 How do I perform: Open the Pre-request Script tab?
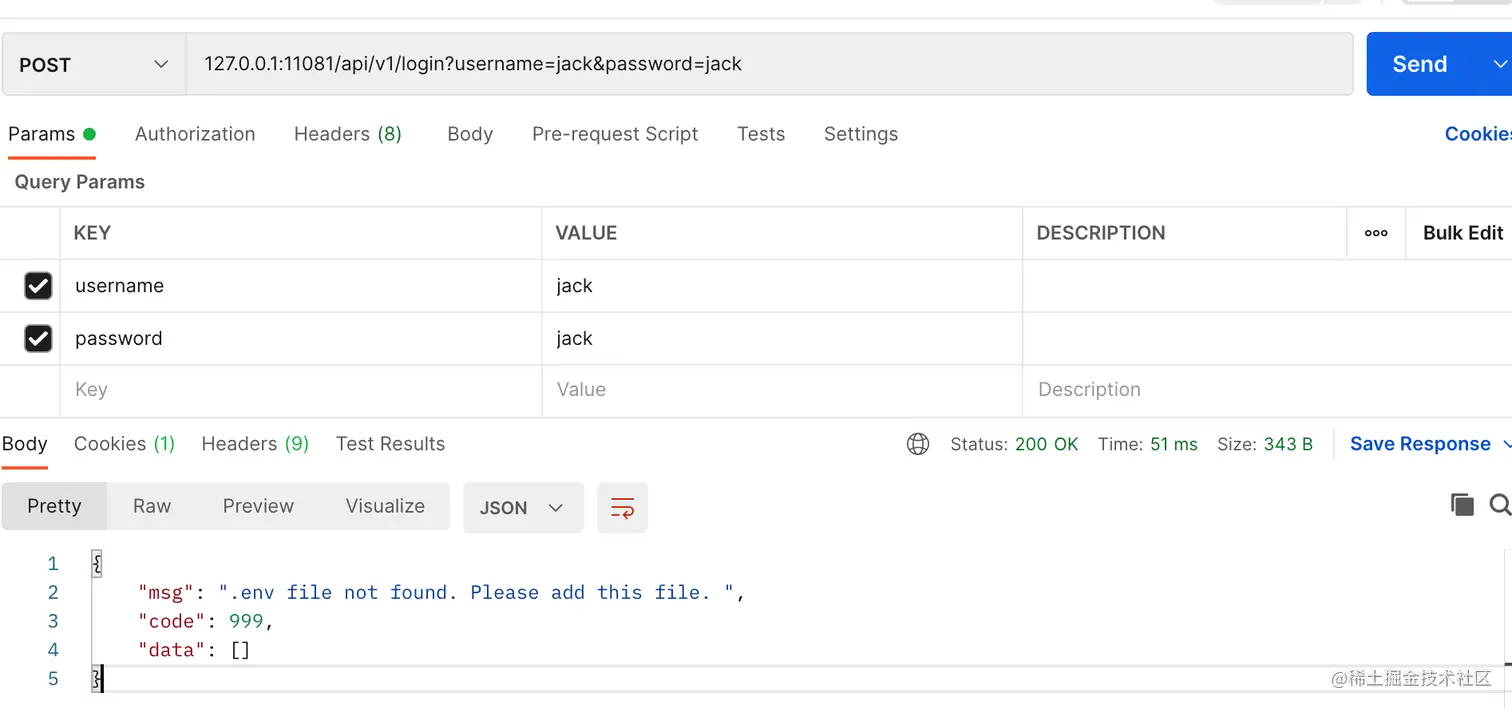pyautogui.click(x=615, y=134)
